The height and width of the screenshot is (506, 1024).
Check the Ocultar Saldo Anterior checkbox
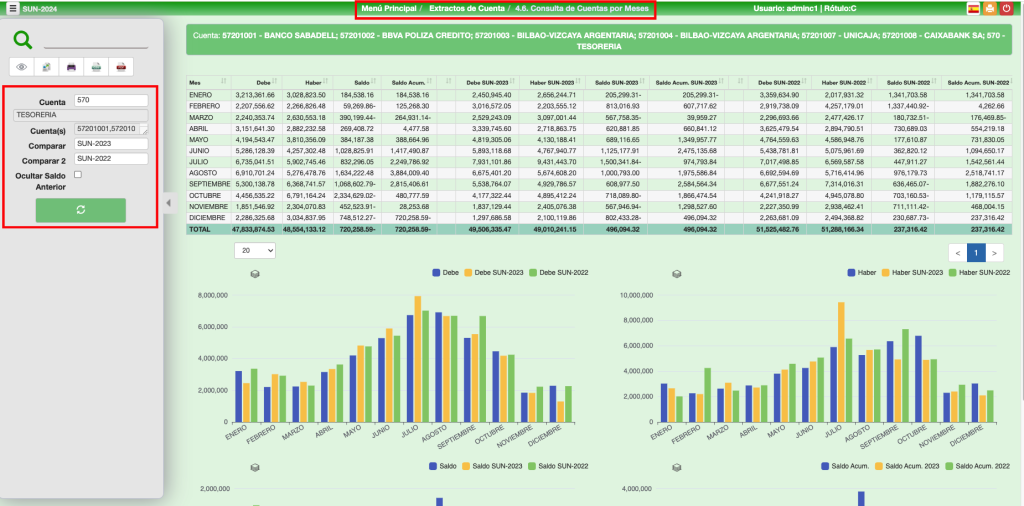coord(78,175)
